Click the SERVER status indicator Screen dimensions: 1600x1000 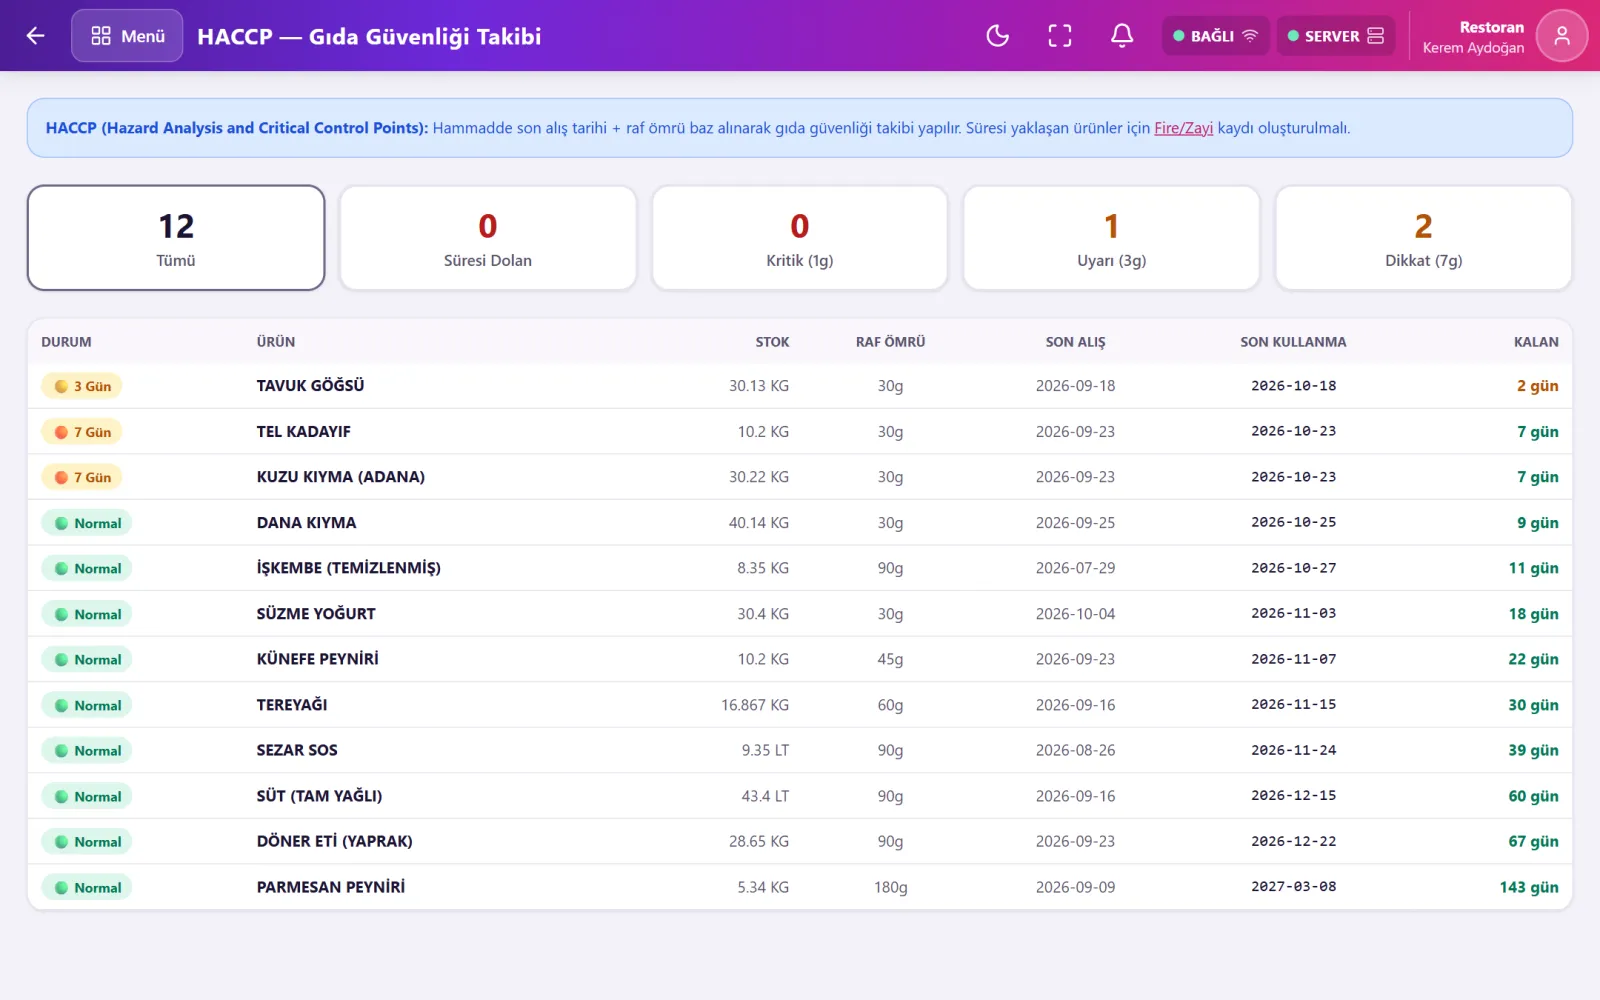[1335, 36]
